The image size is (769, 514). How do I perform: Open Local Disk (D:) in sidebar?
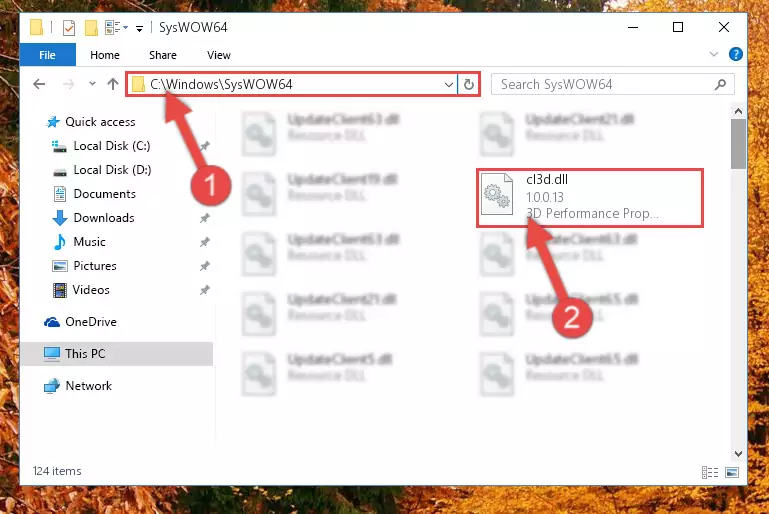(112, 170)
